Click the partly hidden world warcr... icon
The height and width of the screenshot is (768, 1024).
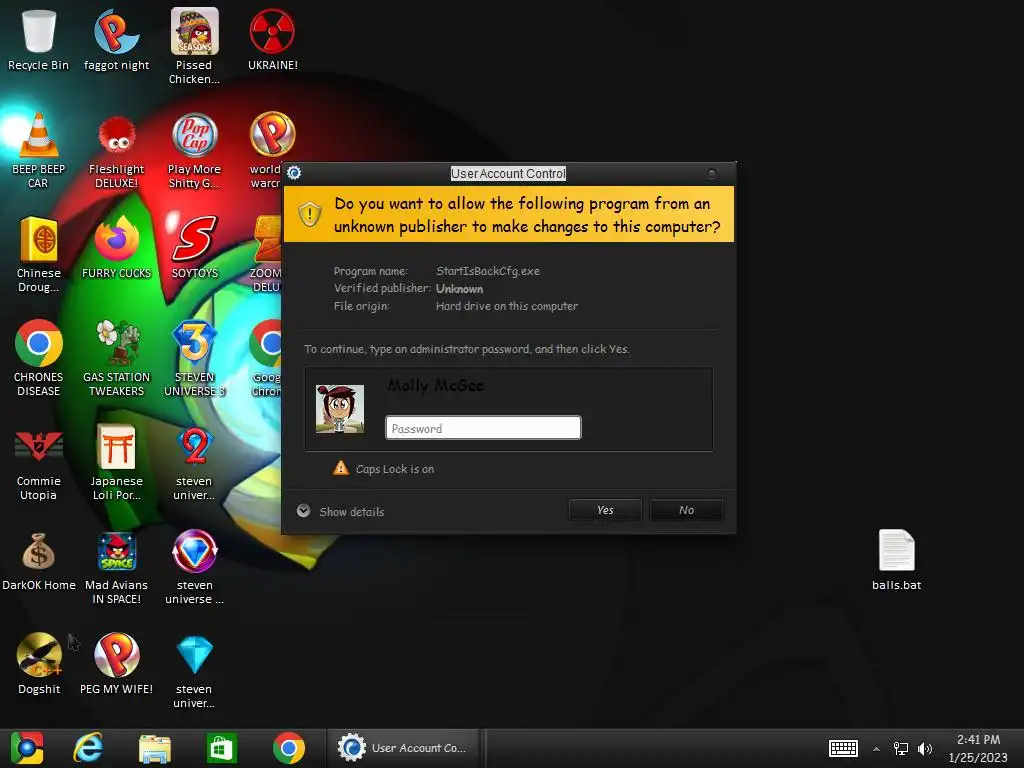[265, 150]
